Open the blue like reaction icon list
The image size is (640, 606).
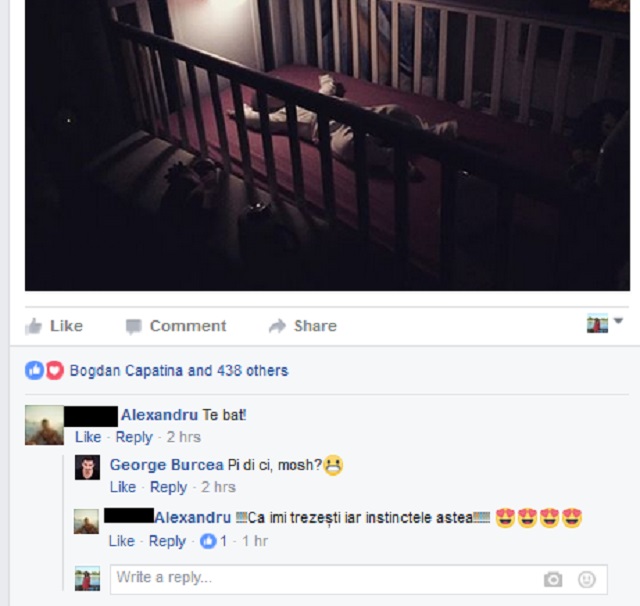click(x=35, y=371)
